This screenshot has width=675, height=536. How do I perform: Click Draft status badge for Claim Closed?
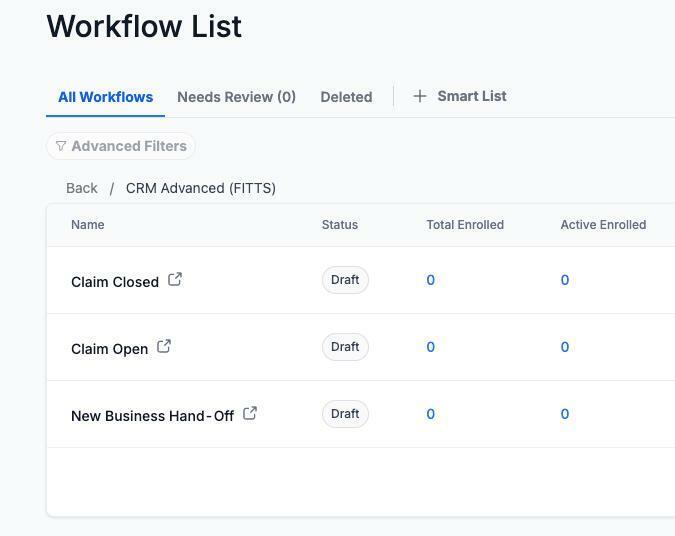[345, 280]
